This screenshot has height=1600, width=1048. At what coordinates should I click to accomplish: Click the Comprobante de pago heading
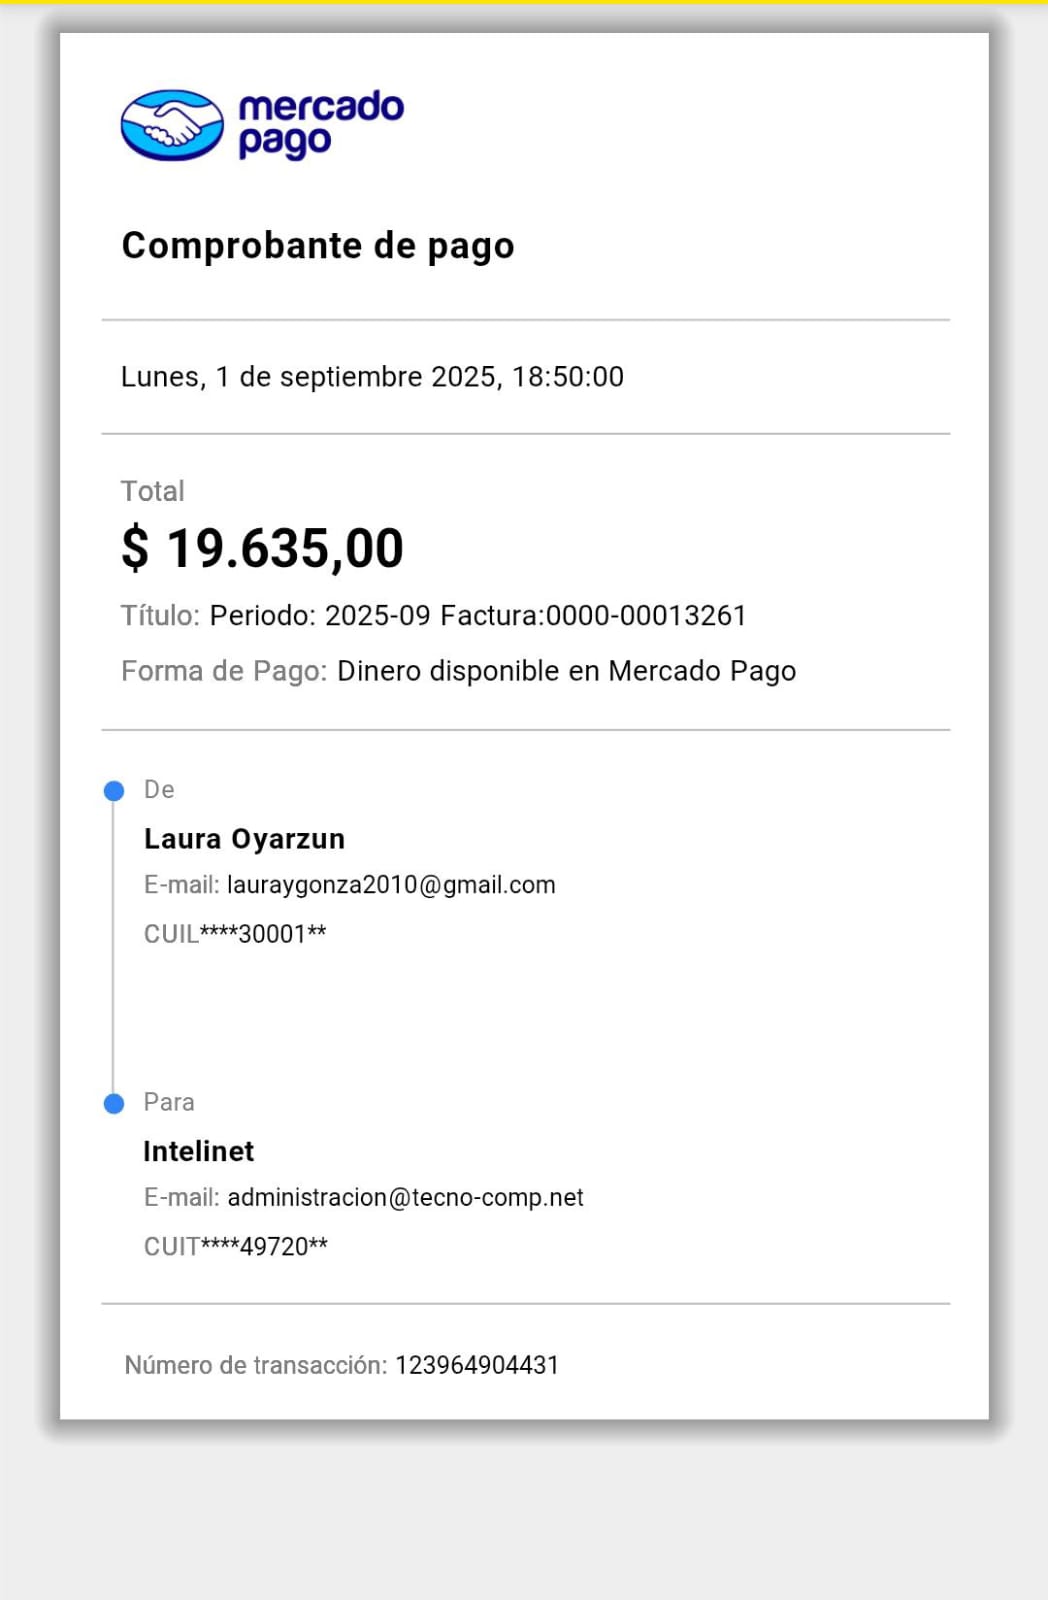pyautogui.click(x=317, y=245)
